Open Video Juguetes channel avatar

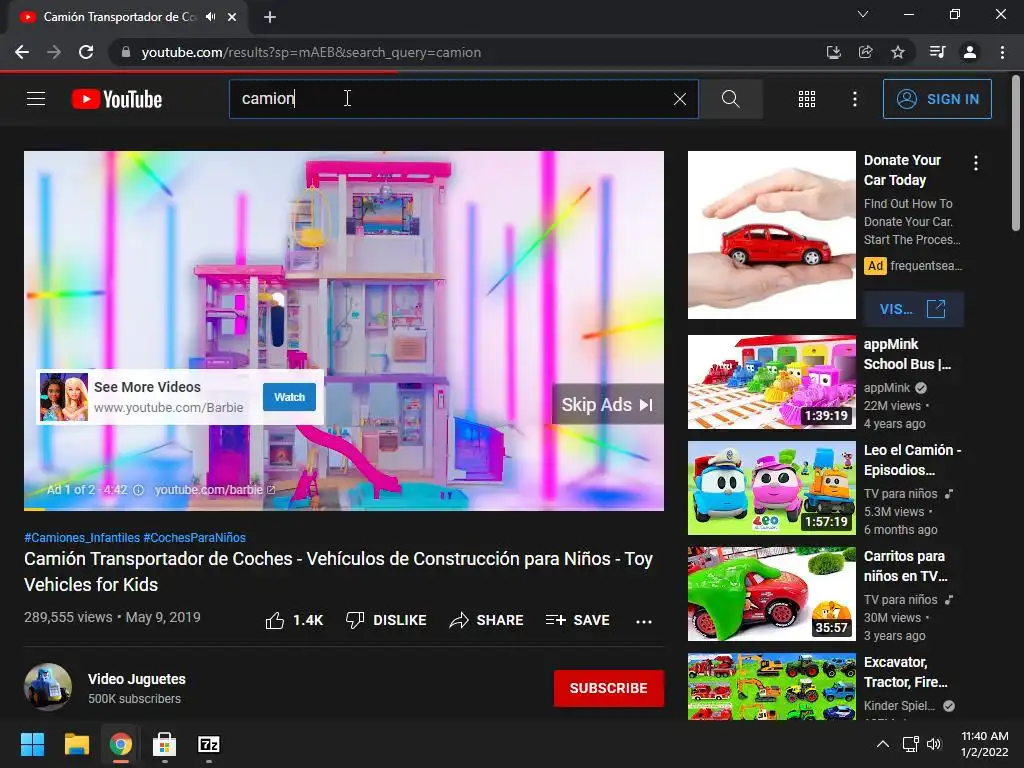48,687
